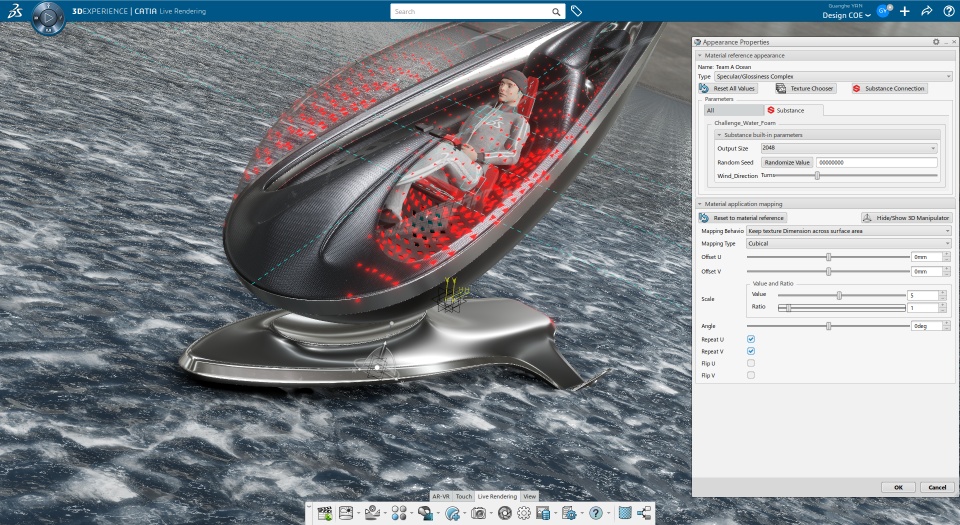960x525 pixels.
Task: Click the Reset All Values button
Action: pos(728,88)
